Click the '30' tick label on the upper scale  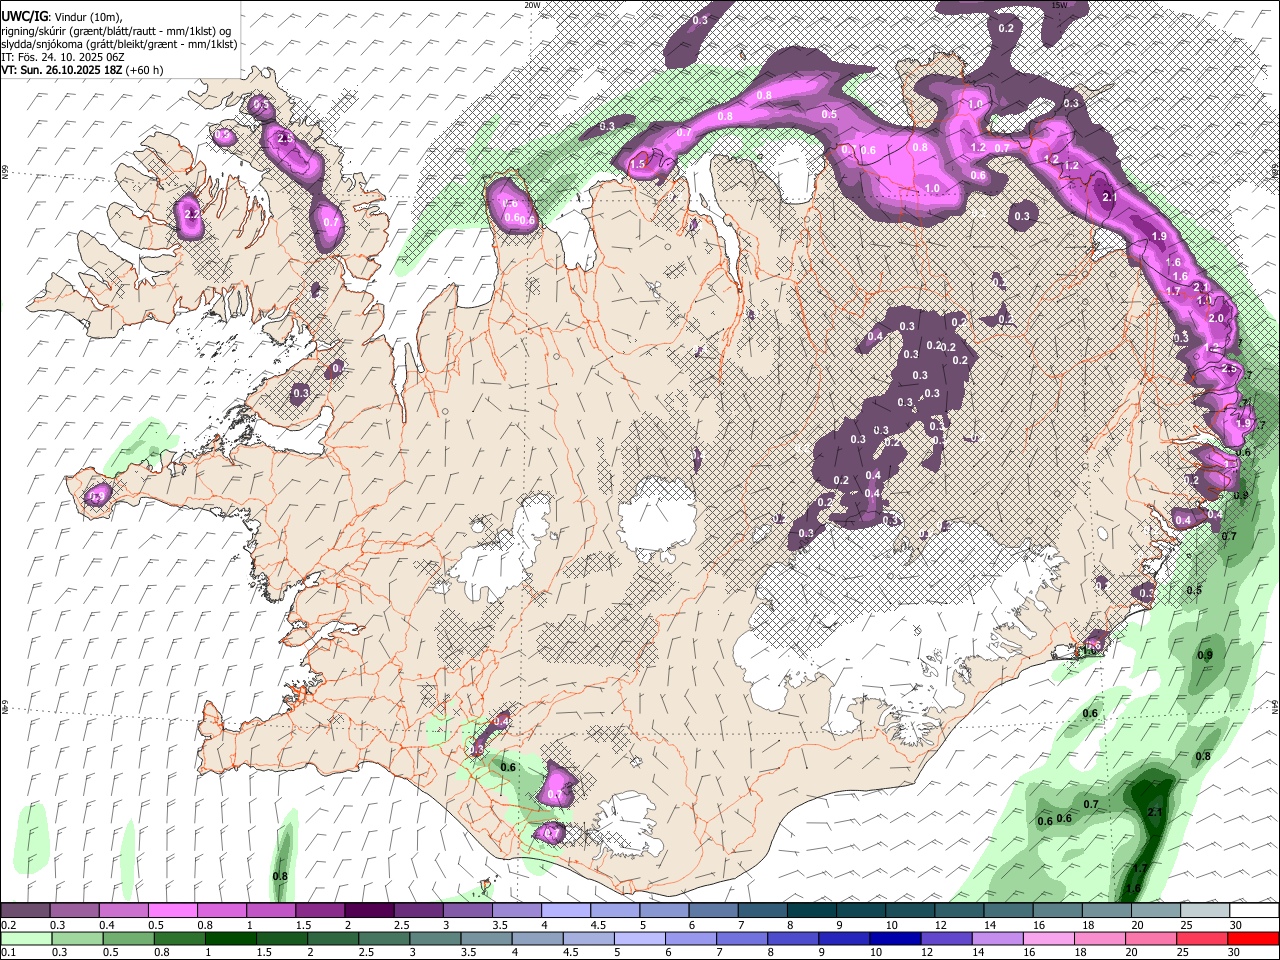(x=1236, y=925)
